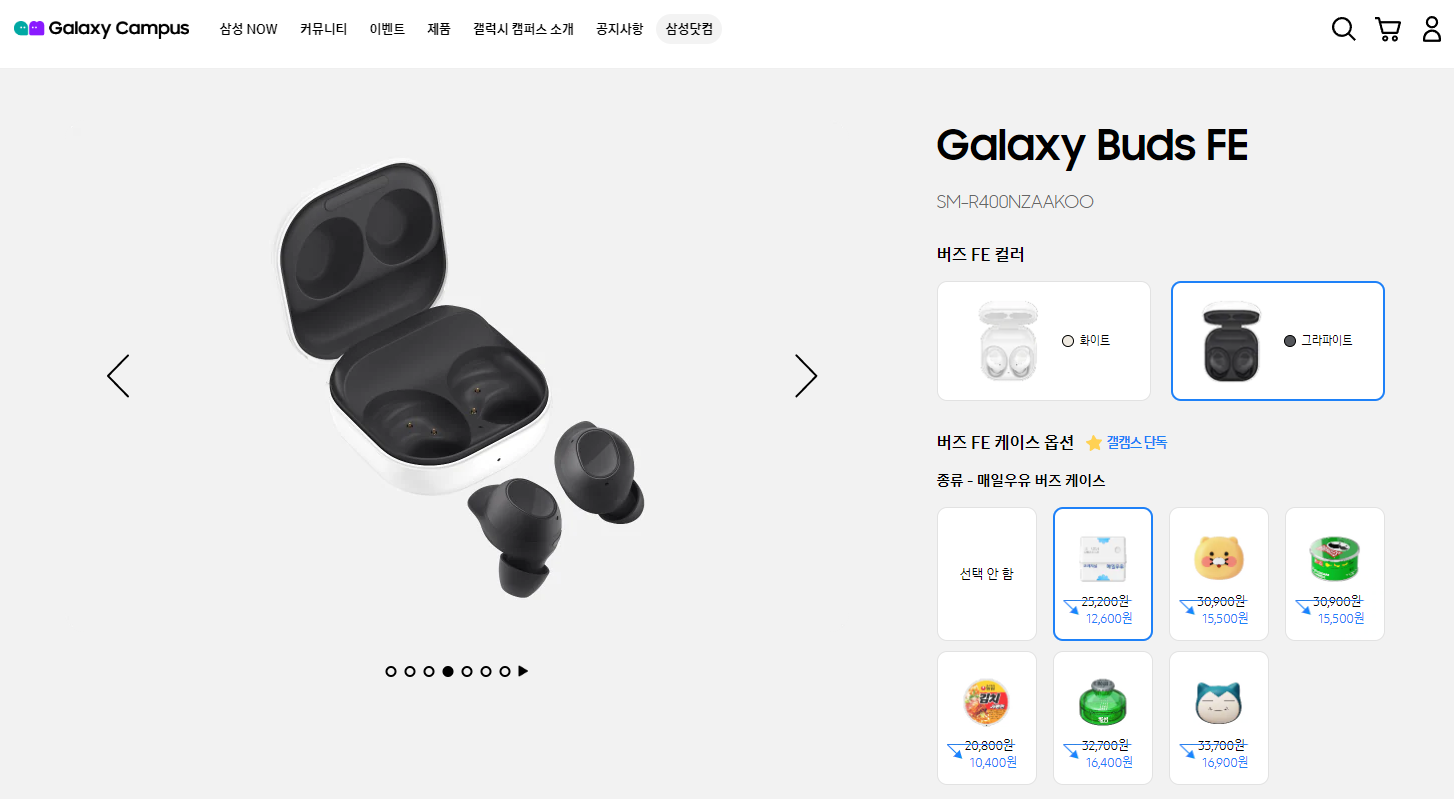Viewport: 1454px width, 799px height.
Task: Jump to the first carousel dot
Action: click(x=391, y=671)
